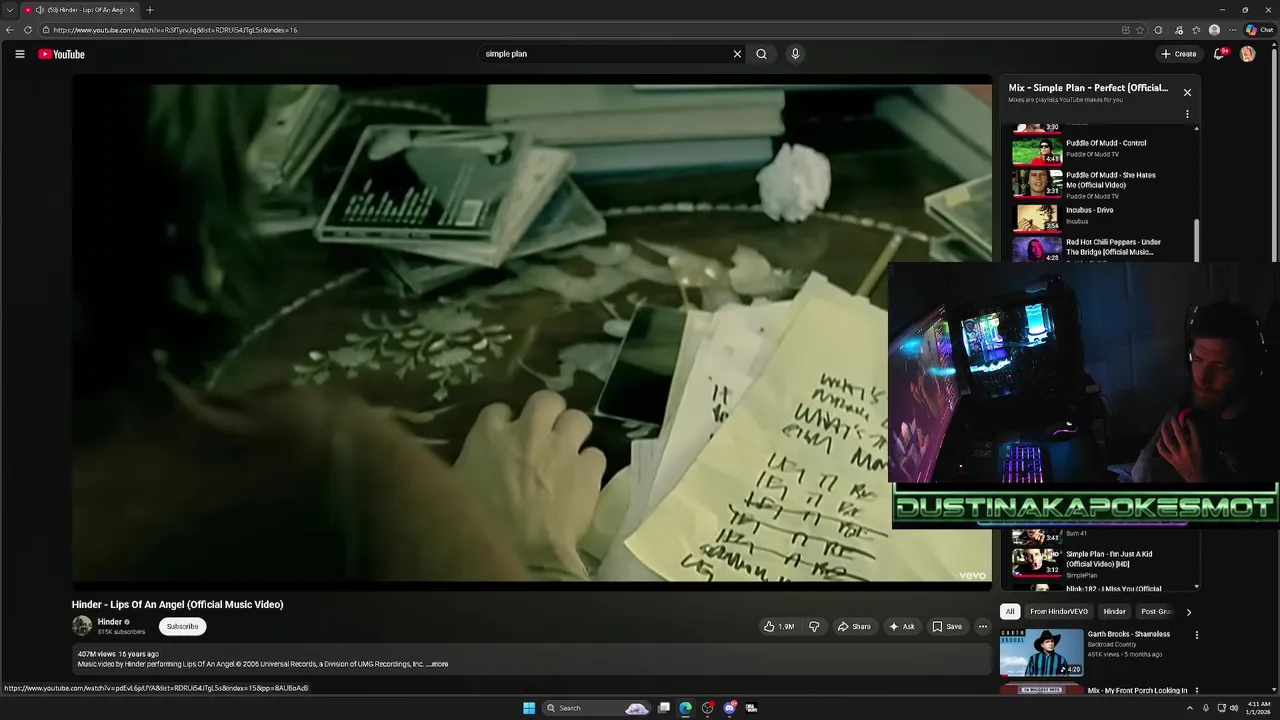Save the video to a playlist
1280x720 pixels.
click(x=946, y=626)
